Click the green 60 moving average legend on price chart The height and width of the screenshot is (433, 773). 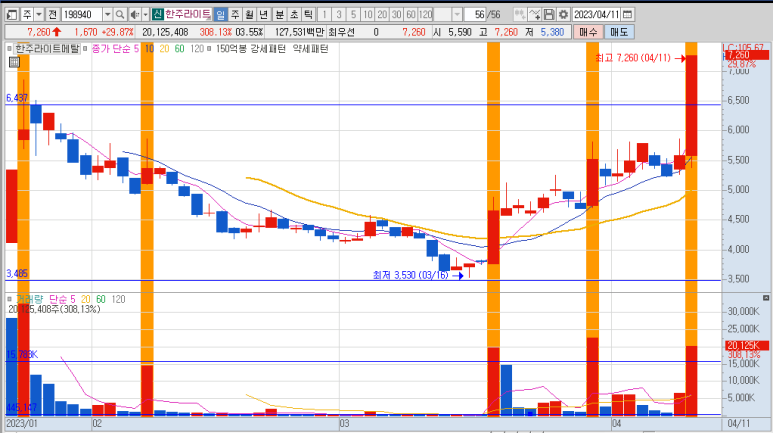click(179, 49)
